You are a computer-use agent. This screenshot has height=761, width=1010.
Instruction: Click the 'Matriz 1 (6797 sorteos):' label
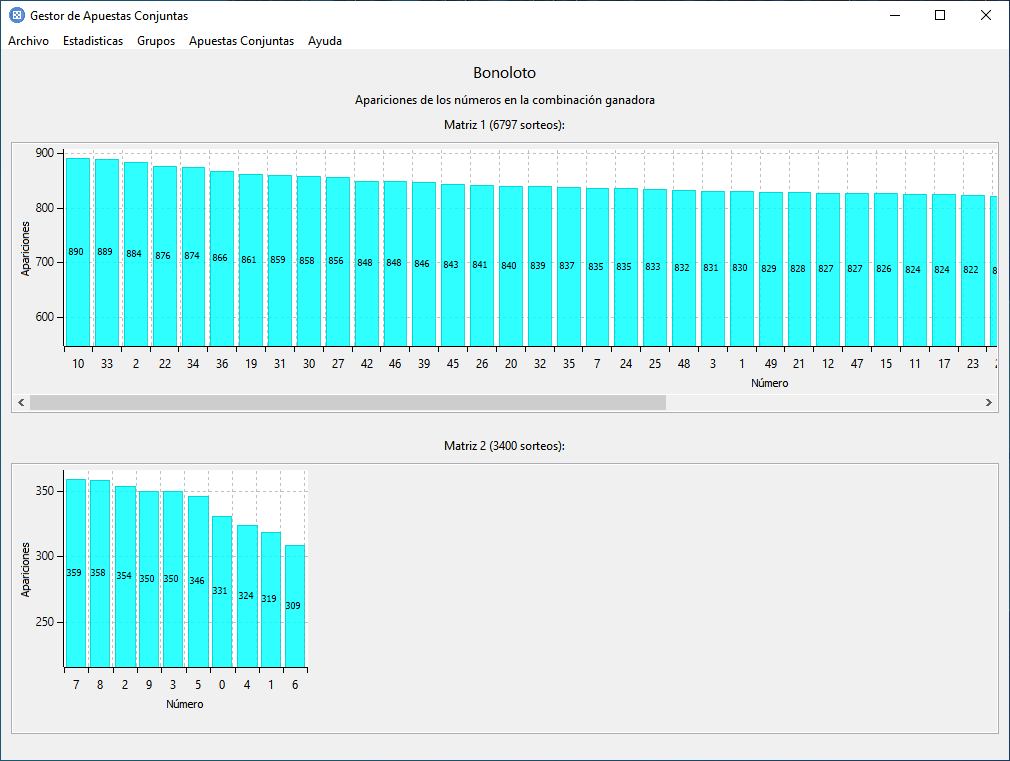pos(504,125)
